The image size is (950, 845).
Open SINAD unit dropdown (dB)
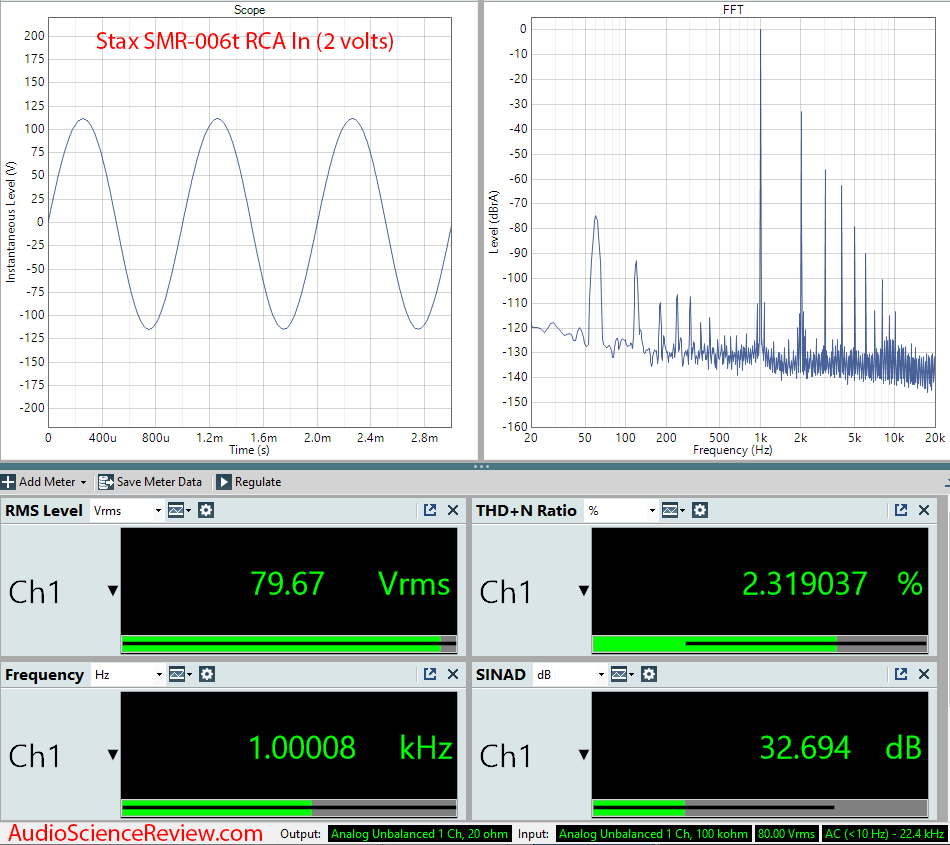570,674
